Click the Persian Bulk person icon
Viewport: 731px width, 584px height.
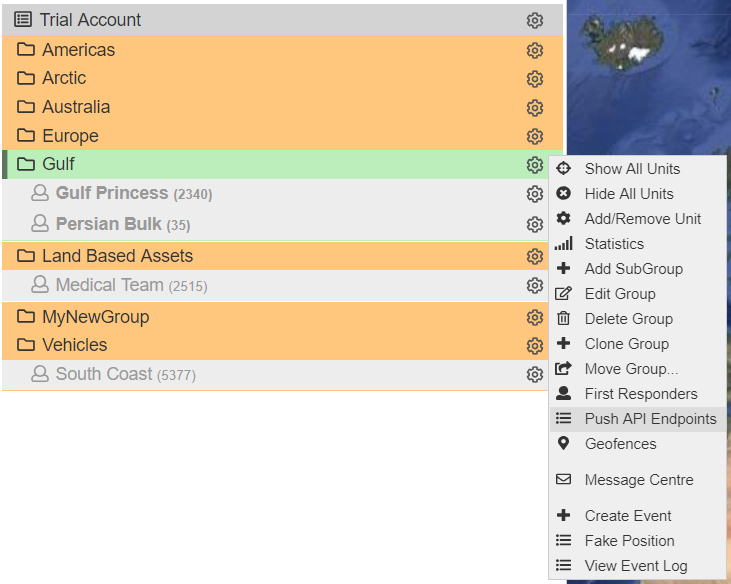[40, 223]
